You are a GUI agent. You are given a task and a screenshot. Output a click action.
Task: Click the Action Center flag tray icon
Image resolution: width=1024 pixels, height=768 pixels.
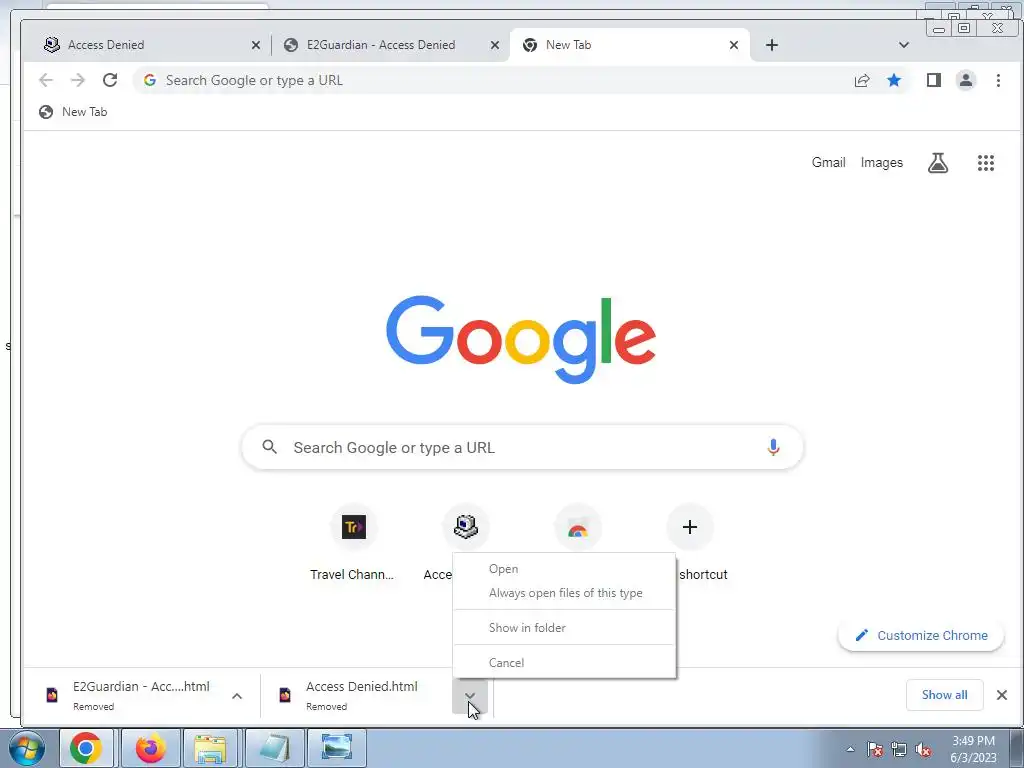pyautogui.click(x=874, y=750)
